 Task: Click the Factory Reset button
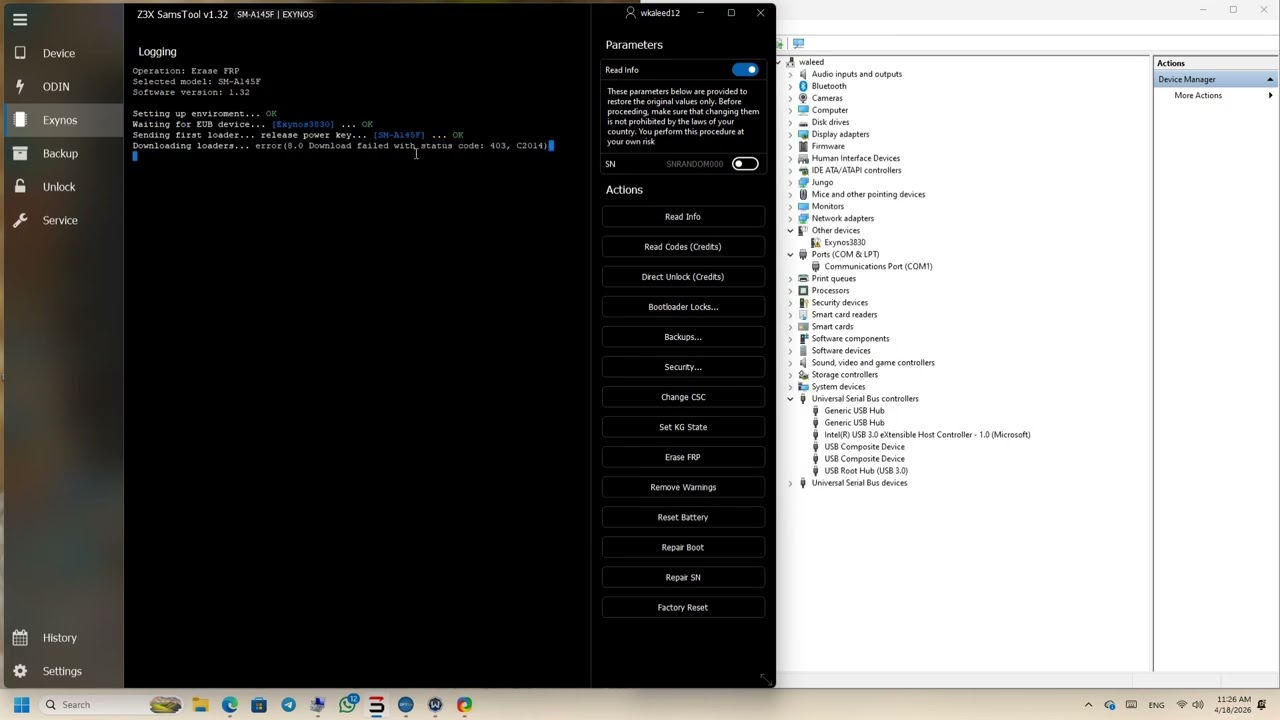[x=683, y=607]
